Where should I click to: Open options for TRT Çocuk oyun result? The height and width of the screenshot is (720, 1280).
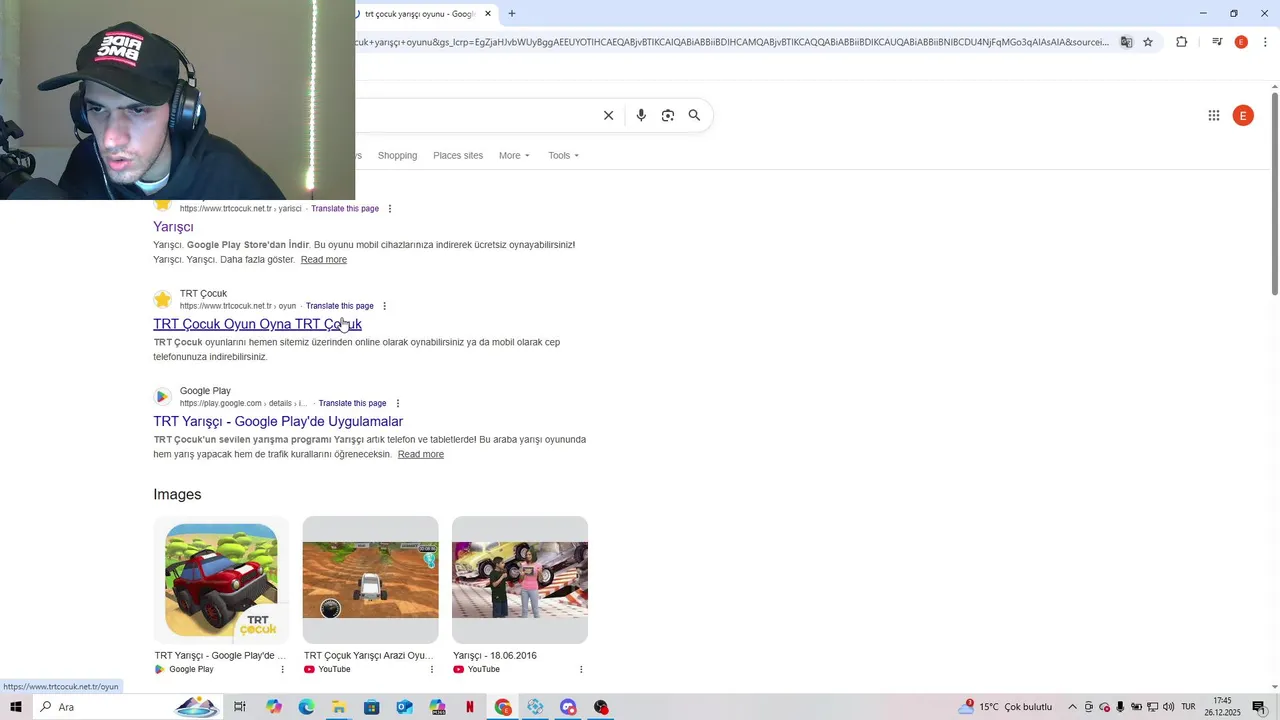coord(385,306)
